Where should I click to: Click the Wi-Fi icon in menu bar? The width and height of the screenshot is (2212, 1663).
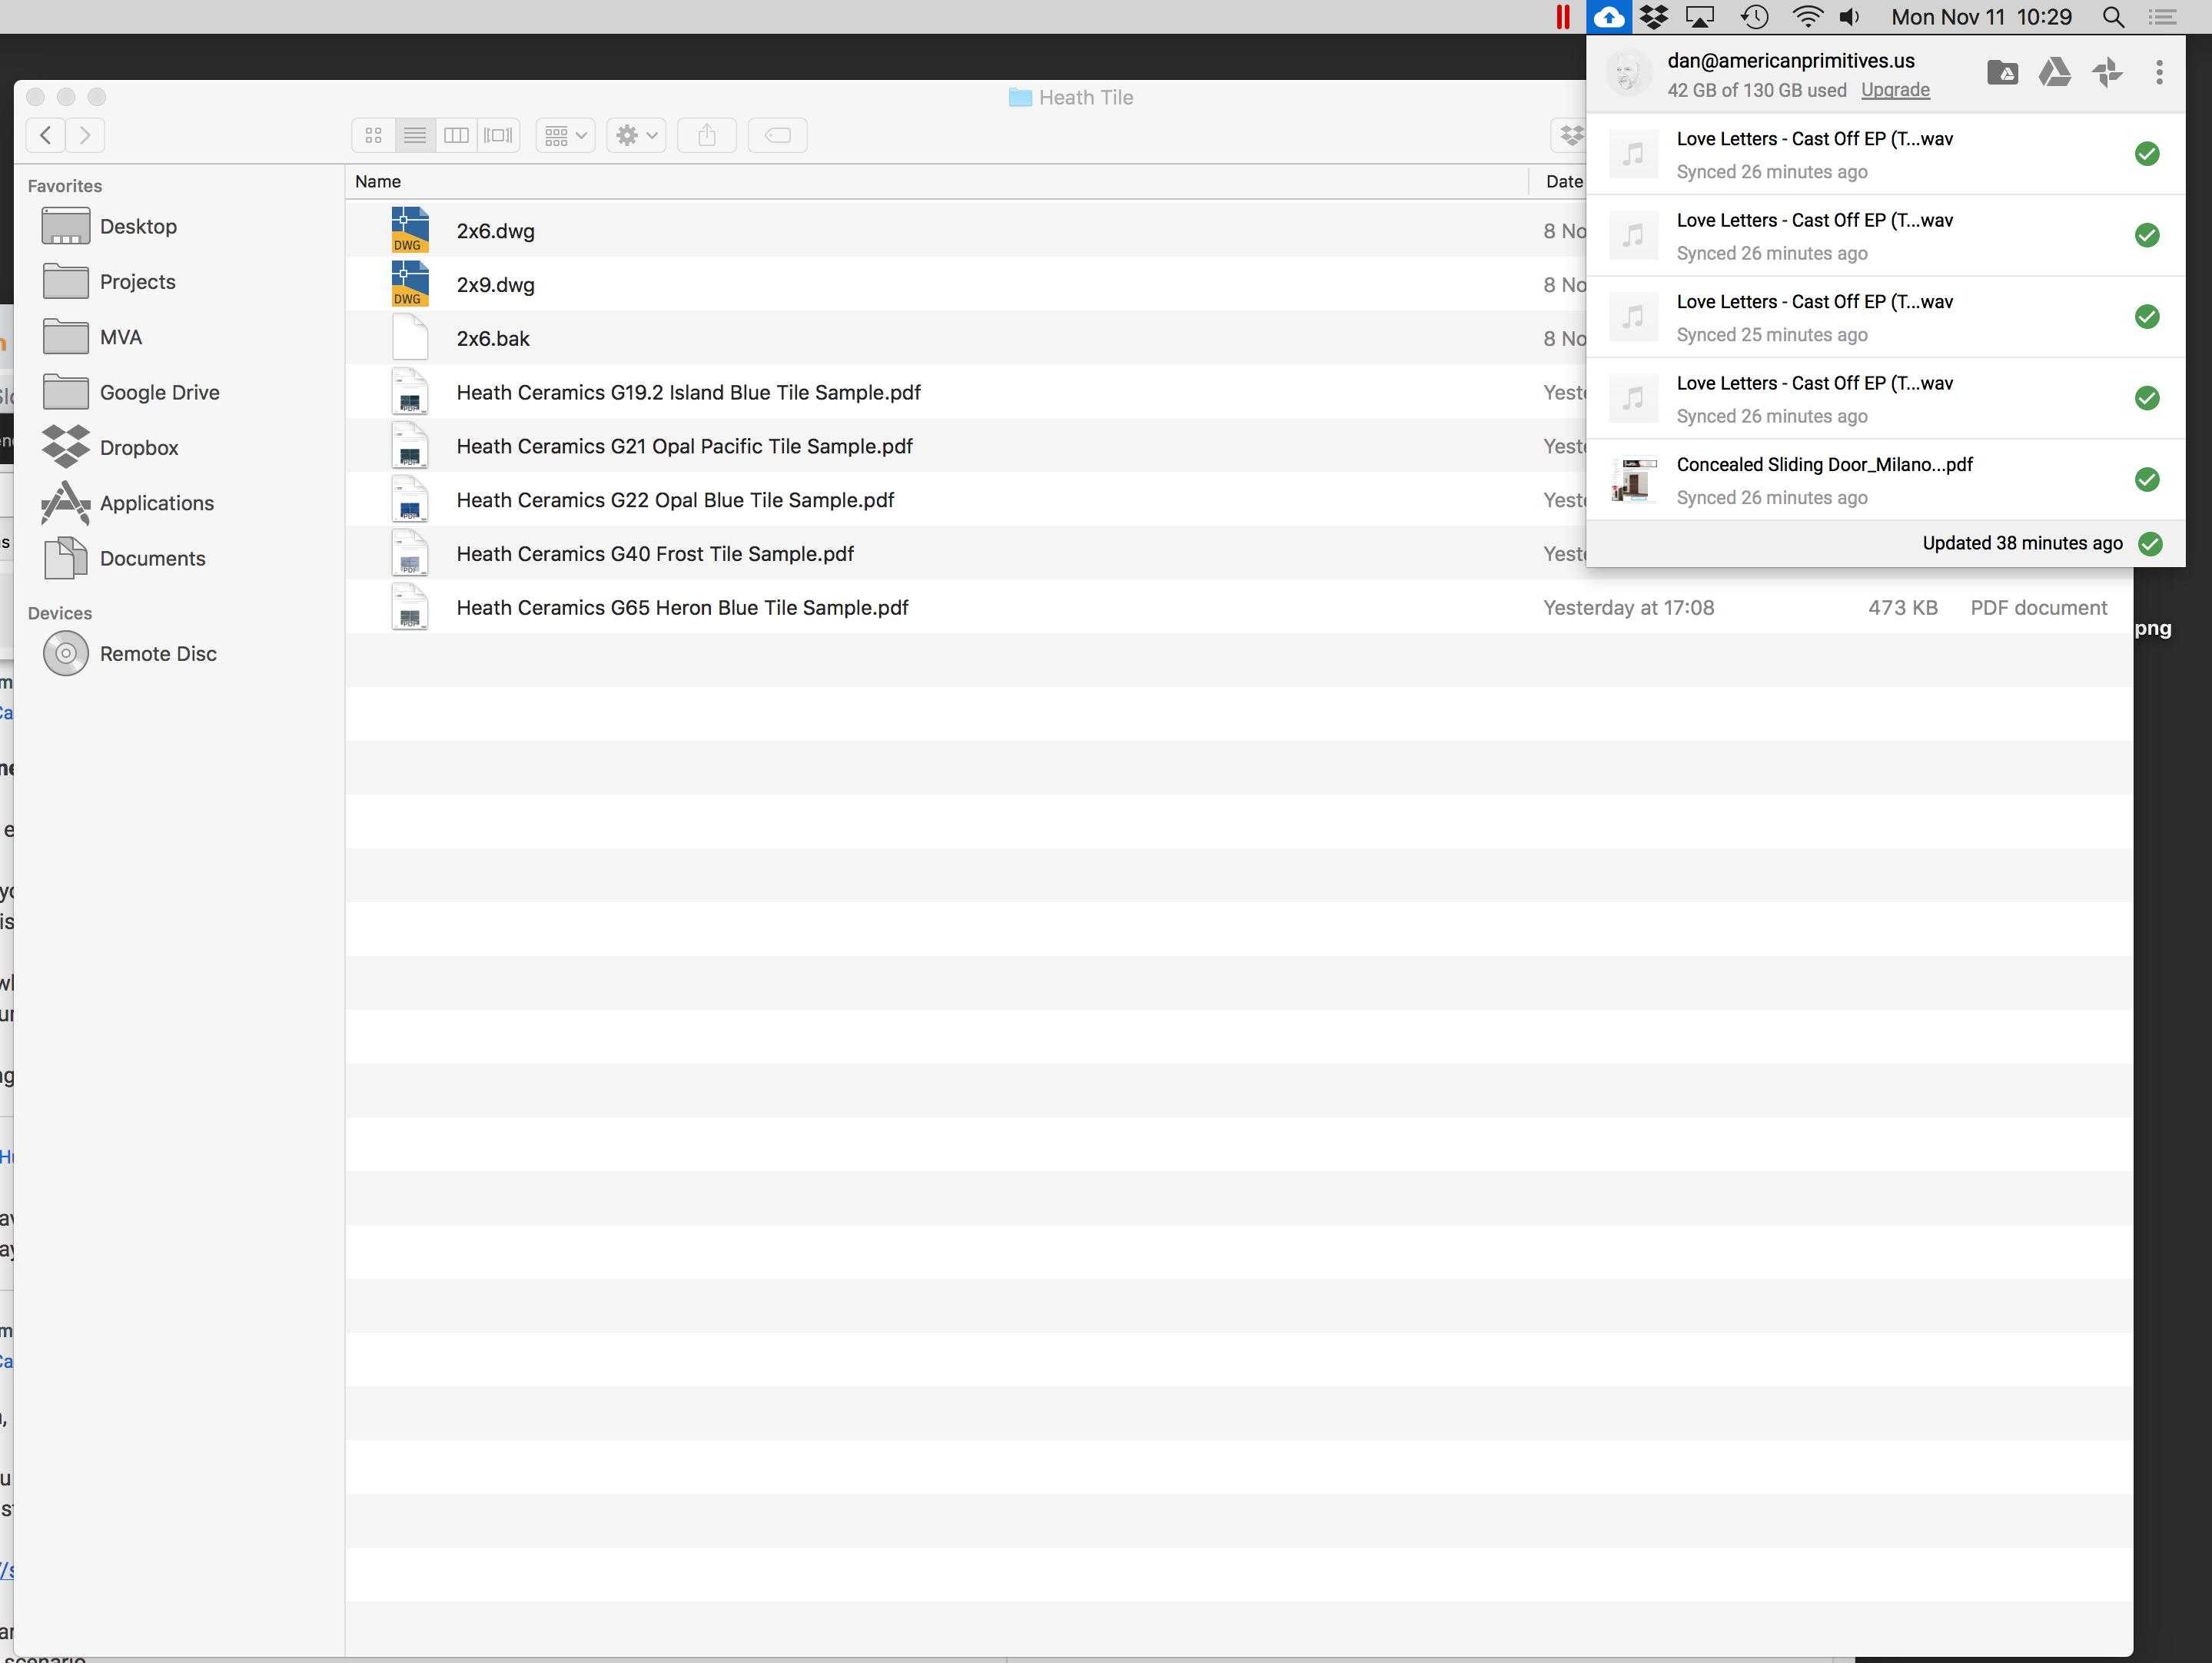pyautogui.click(x=1807, y=18)
